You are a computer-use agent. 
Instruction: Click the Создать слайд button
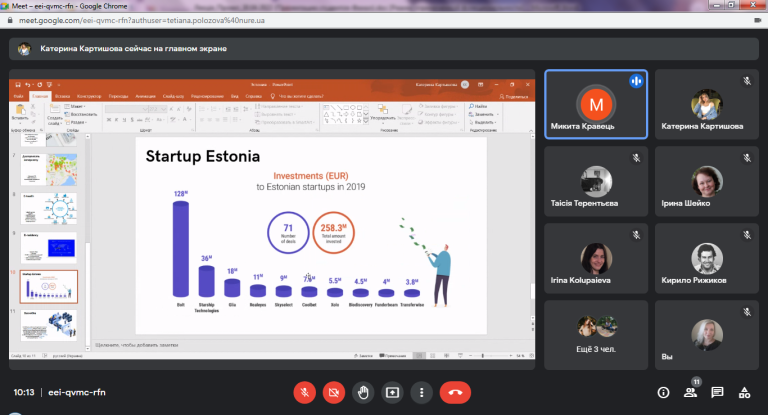coord(54,114)
